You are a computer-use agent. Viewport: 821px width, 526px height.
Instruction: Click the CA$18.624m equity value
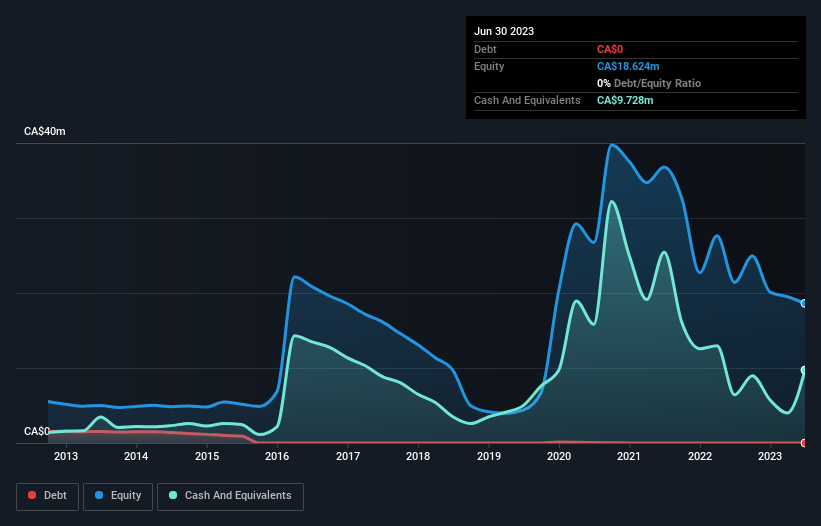628,66
